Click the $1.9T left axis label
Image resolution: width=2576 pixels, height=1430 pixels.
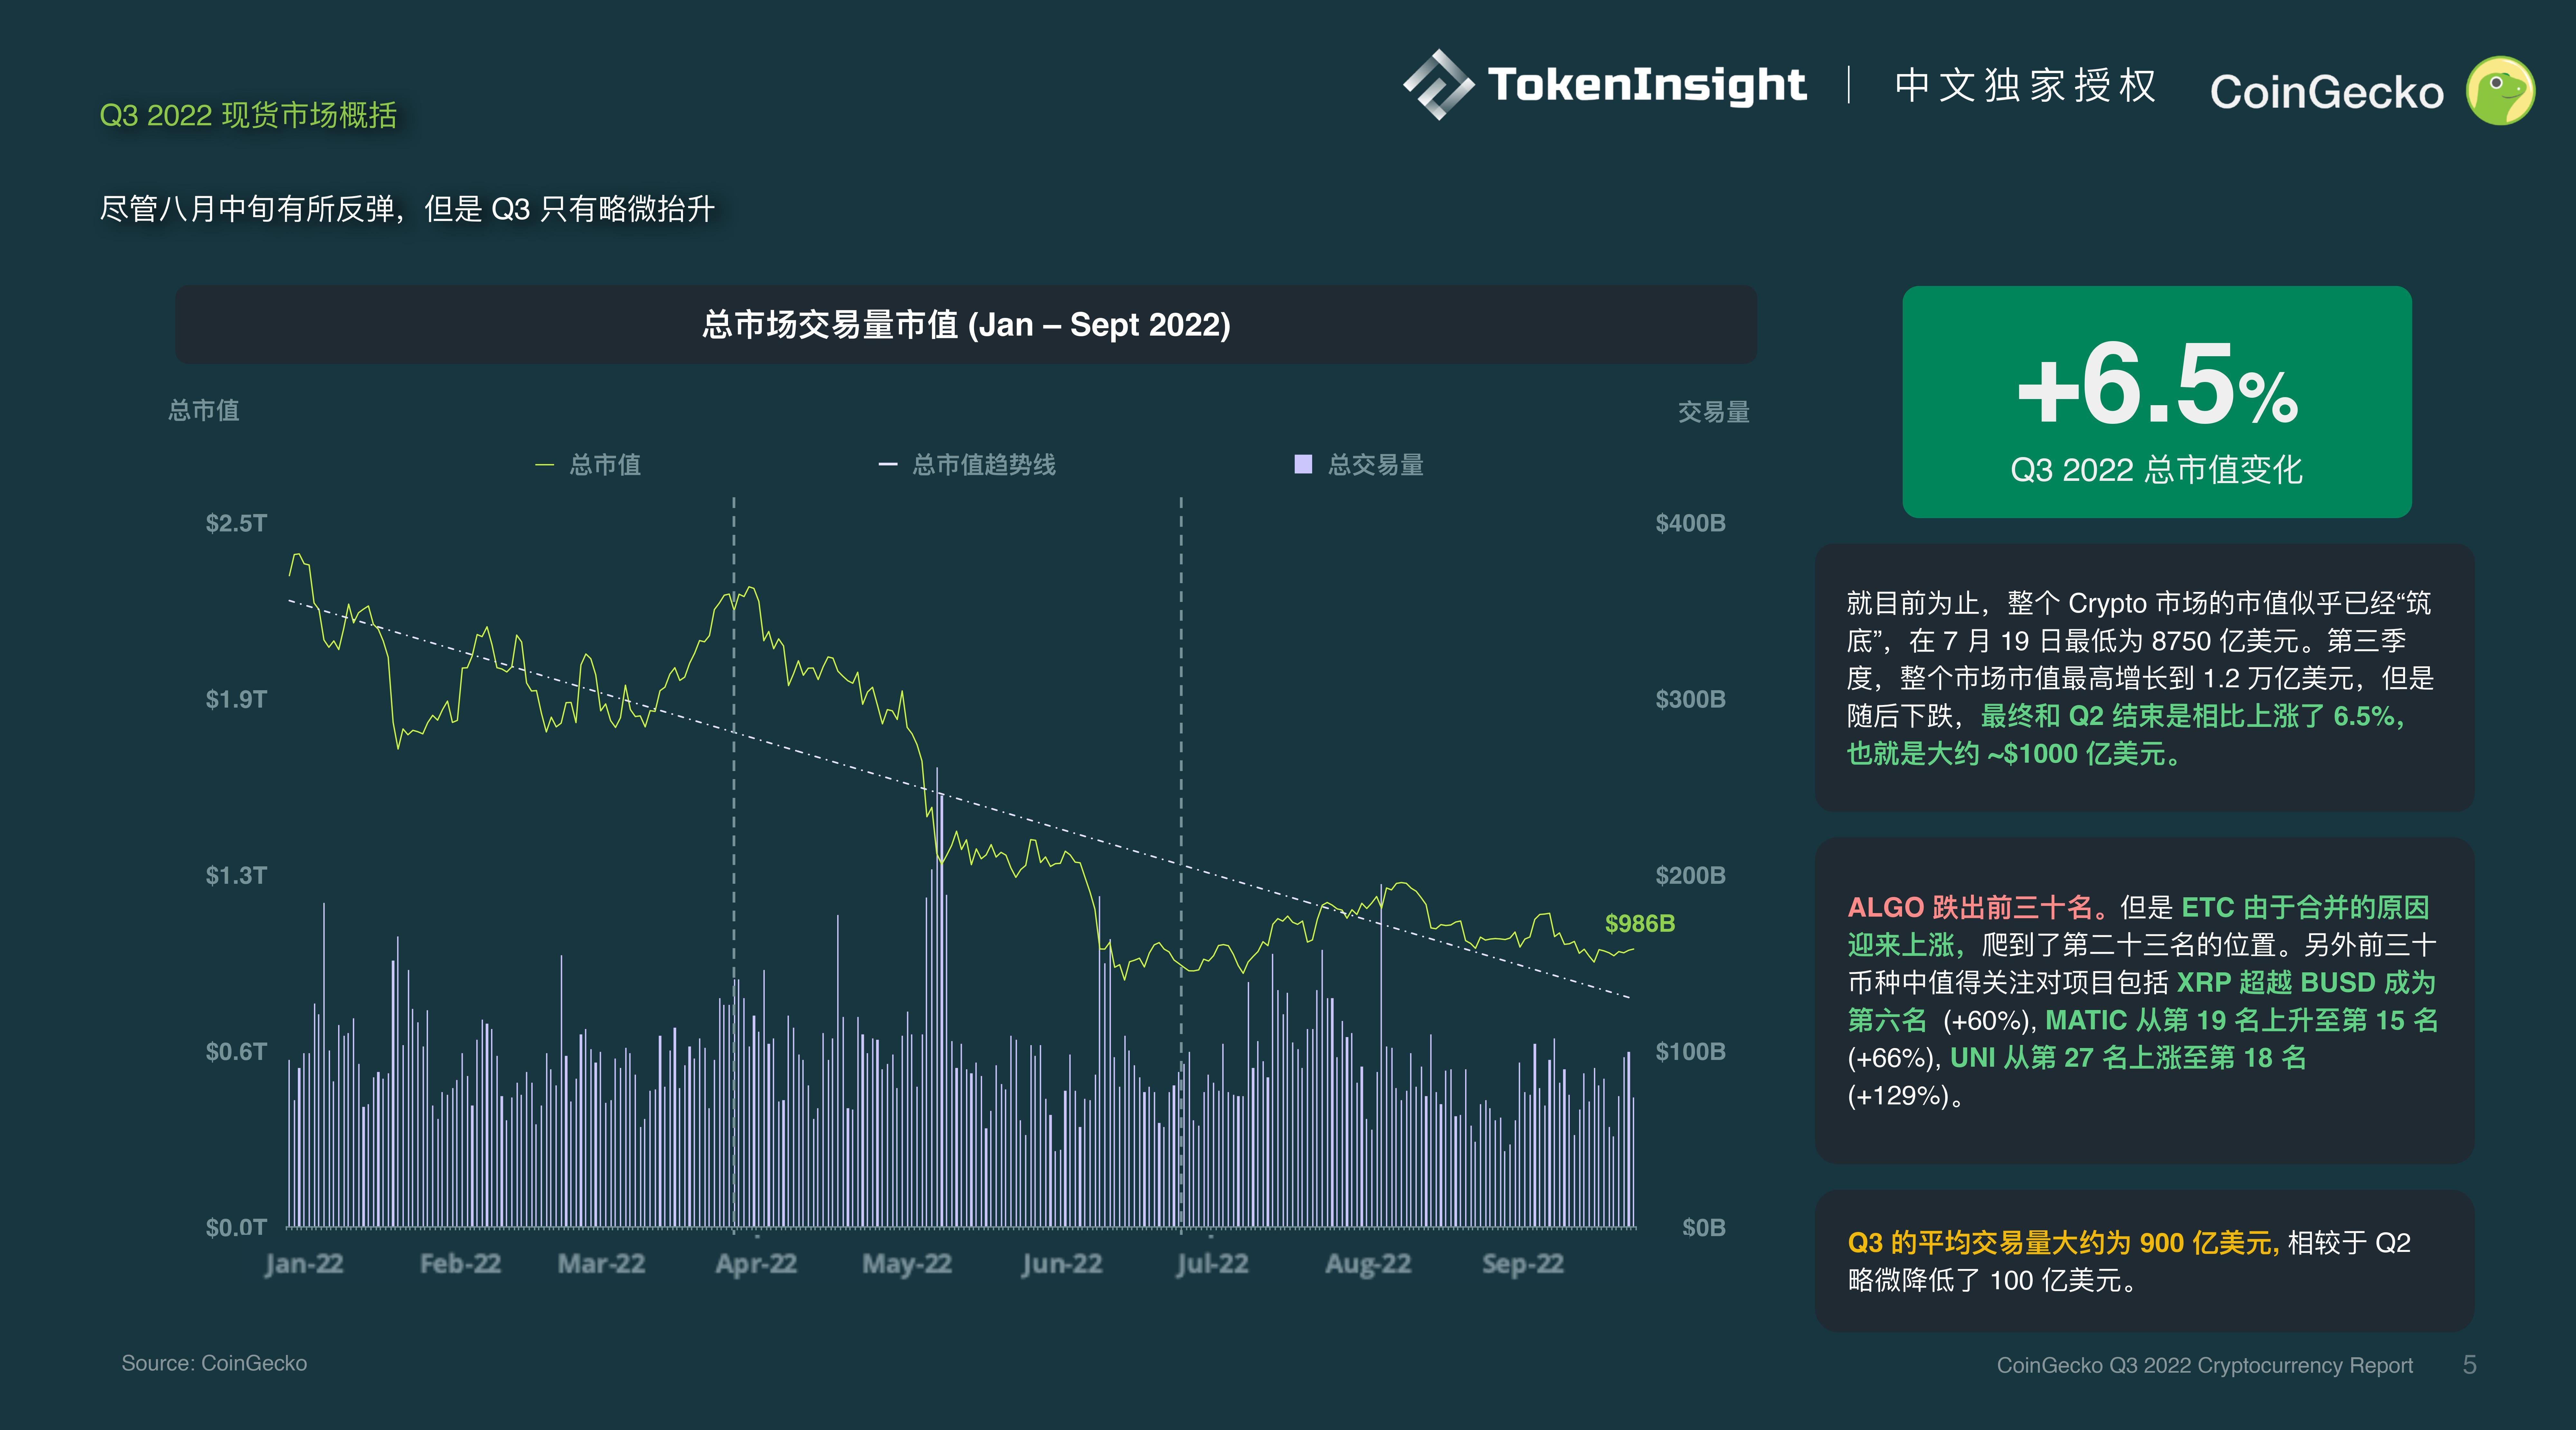pos(236,699)
